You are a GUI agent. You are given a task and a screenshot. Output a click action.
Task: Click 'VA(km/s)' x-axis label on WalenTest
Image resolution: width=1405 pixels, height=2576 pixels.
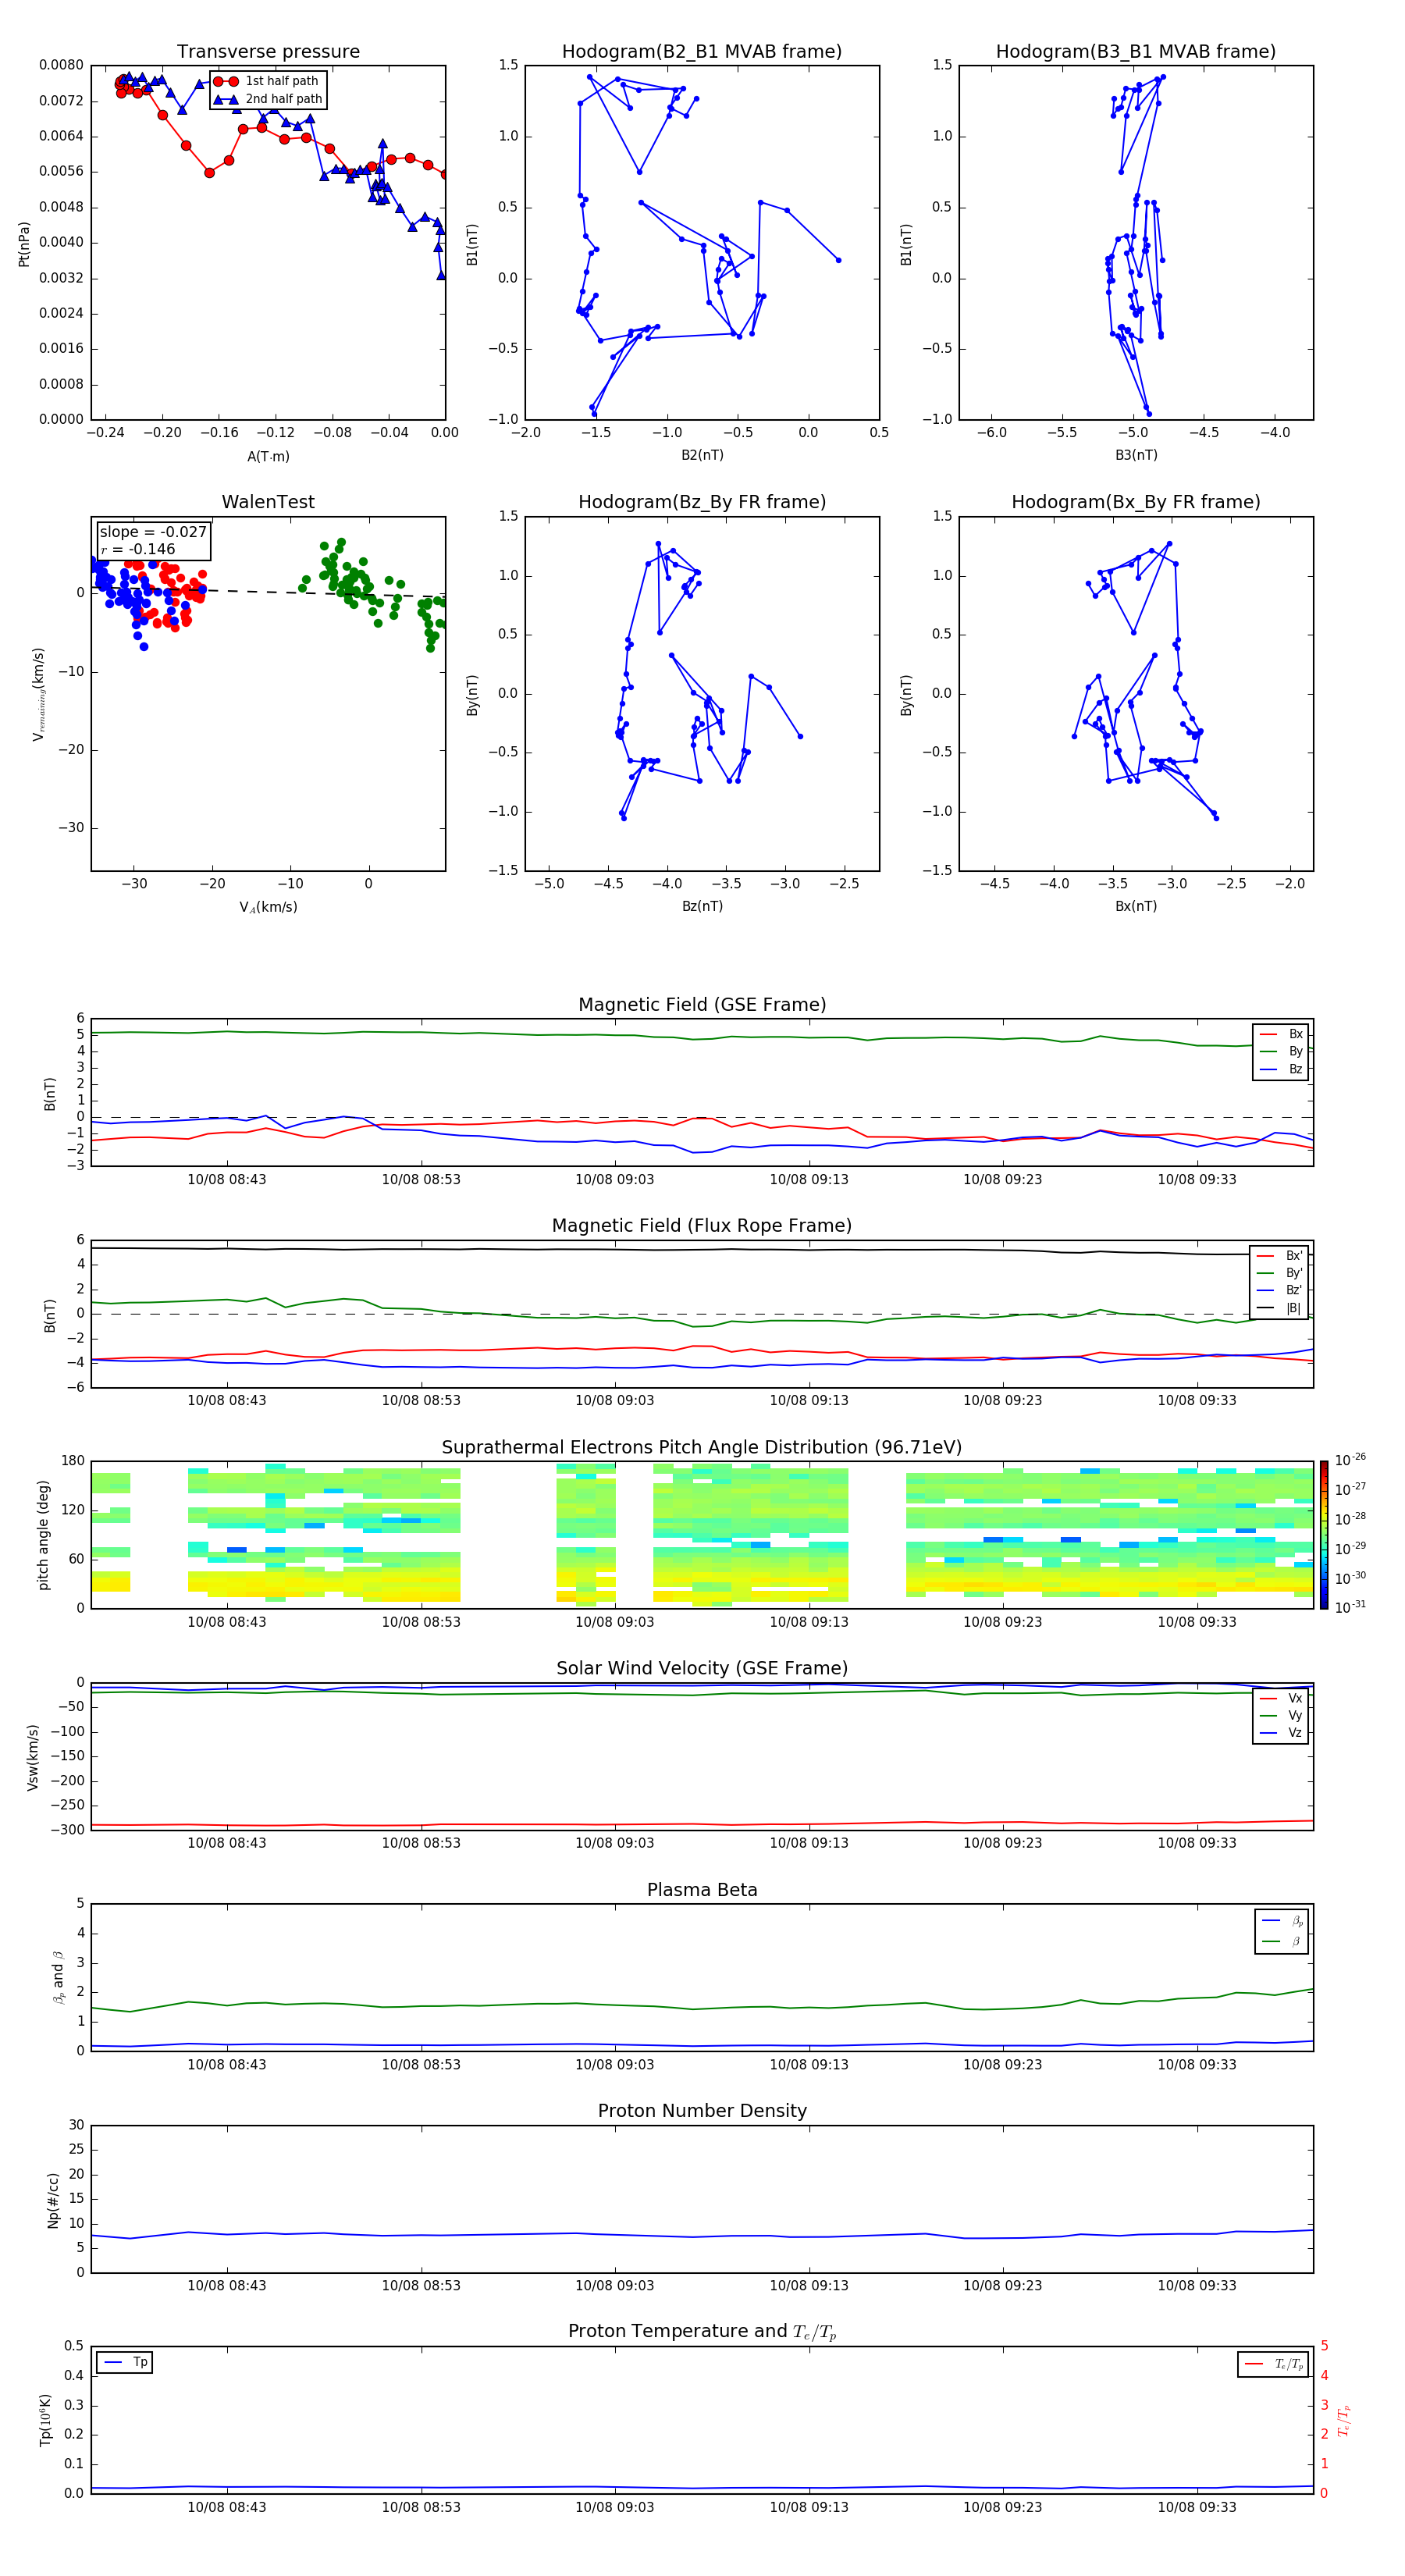(x=268, y=907)
